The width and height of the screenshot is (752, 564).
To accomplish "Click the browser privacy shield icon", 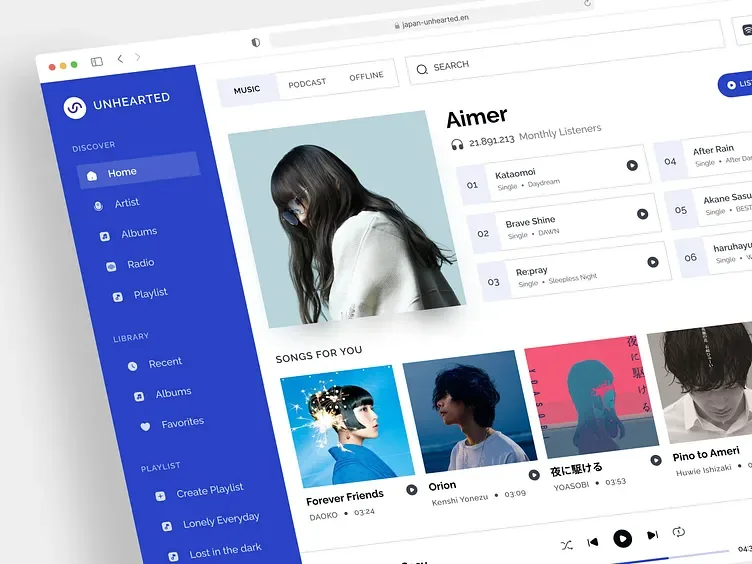I will [x=256, y=42].
